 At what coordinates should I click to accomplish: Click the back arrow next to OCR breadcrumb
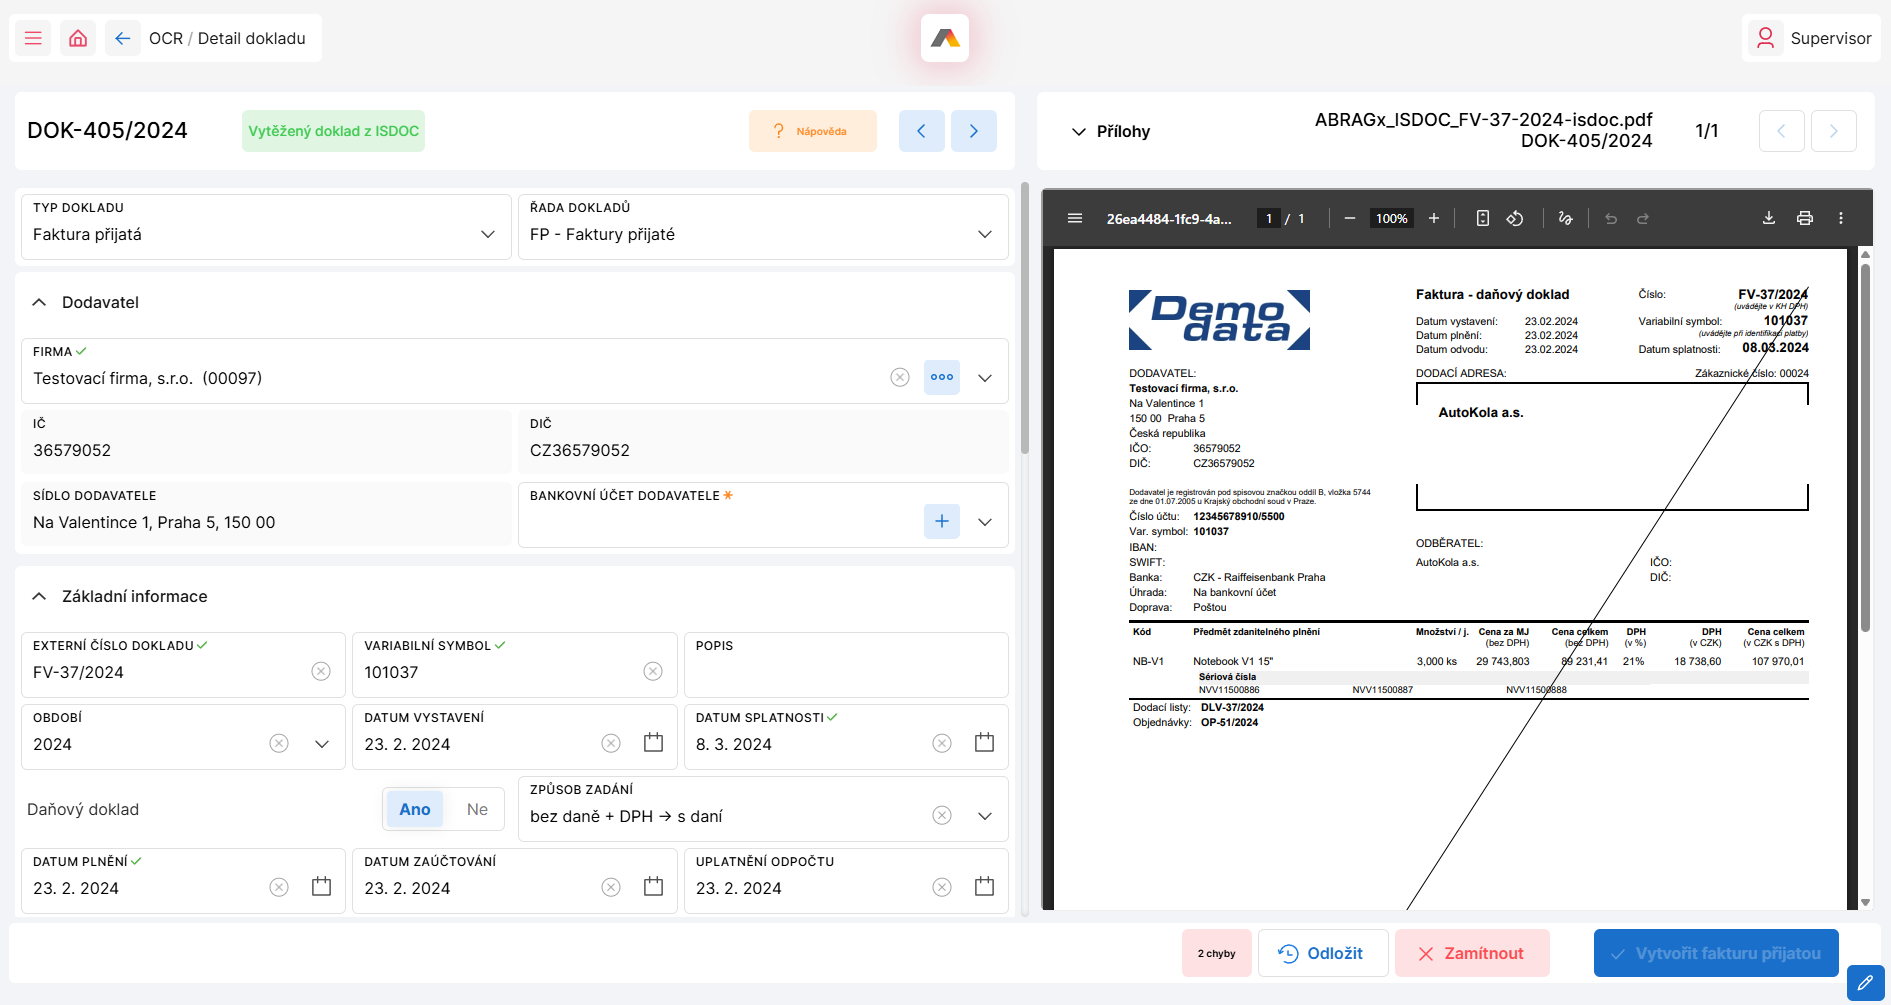point(122,38)
